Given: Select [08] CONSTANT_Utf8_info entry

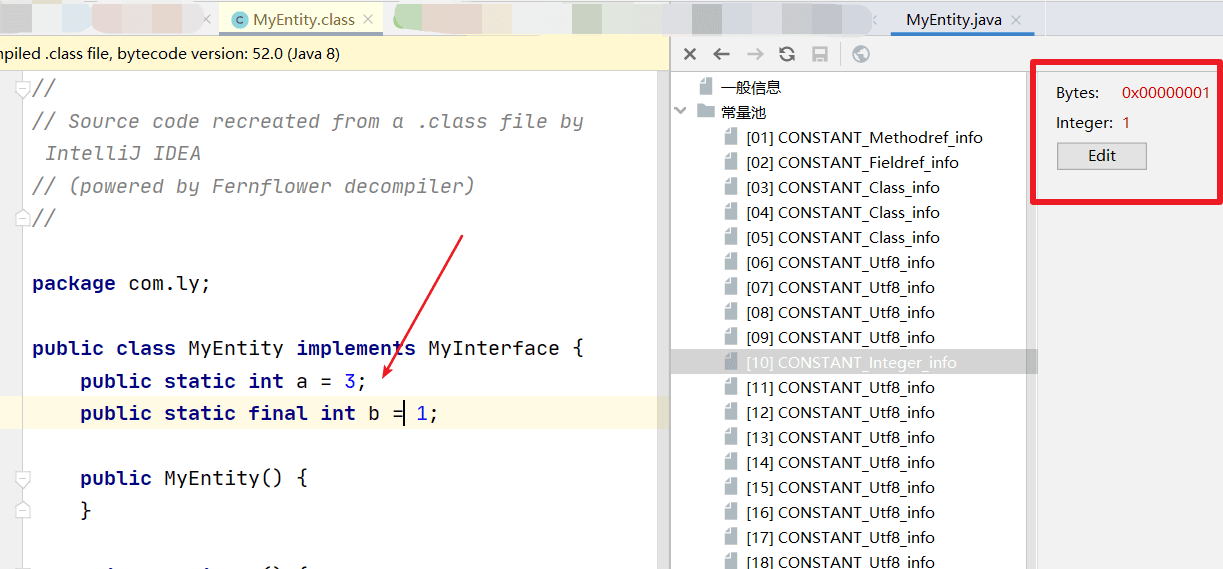Looking at the screenshot, I should 840,313.
